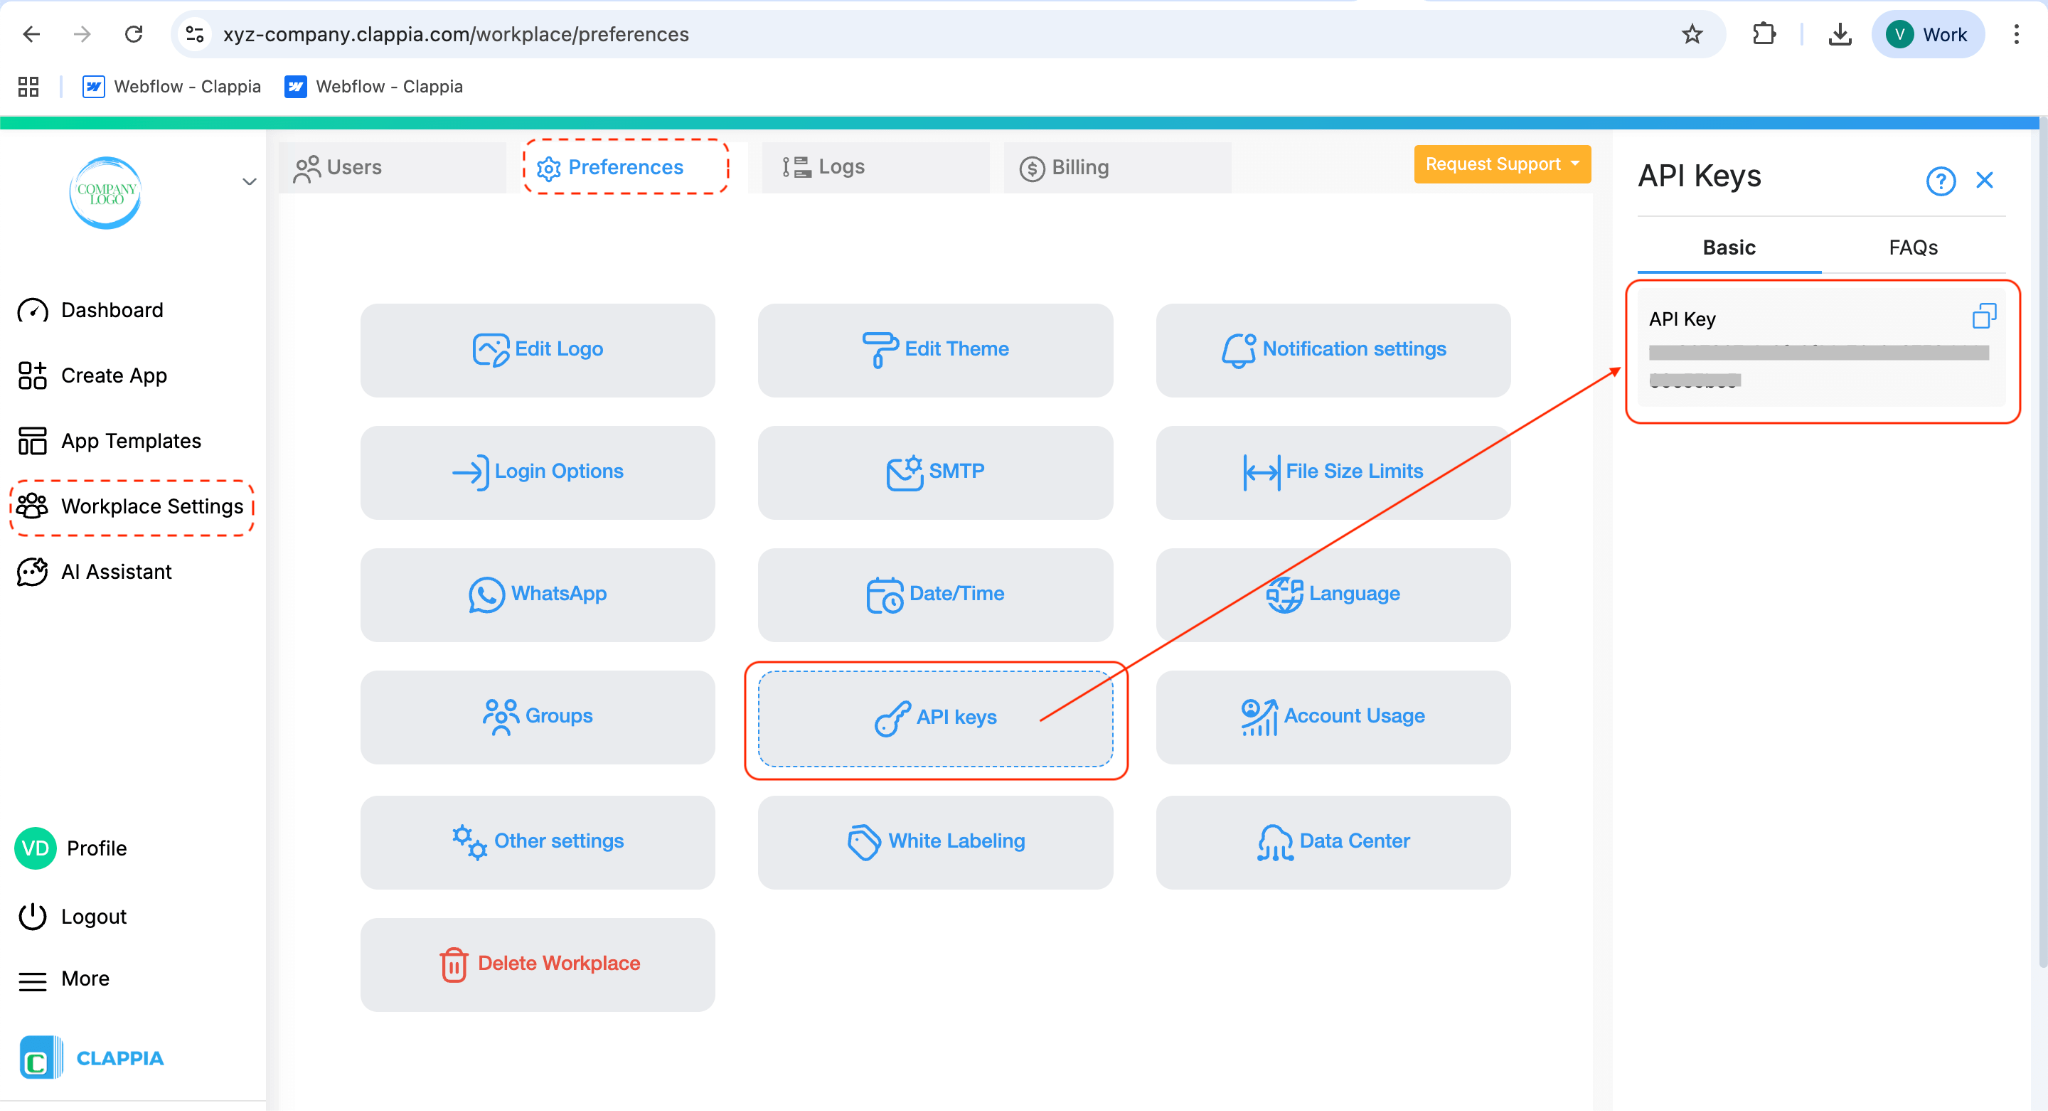The height and width of the screenshot is (1111, 2048).
Task: Open Chrome three-dot menu
Action: point(2016,35)
